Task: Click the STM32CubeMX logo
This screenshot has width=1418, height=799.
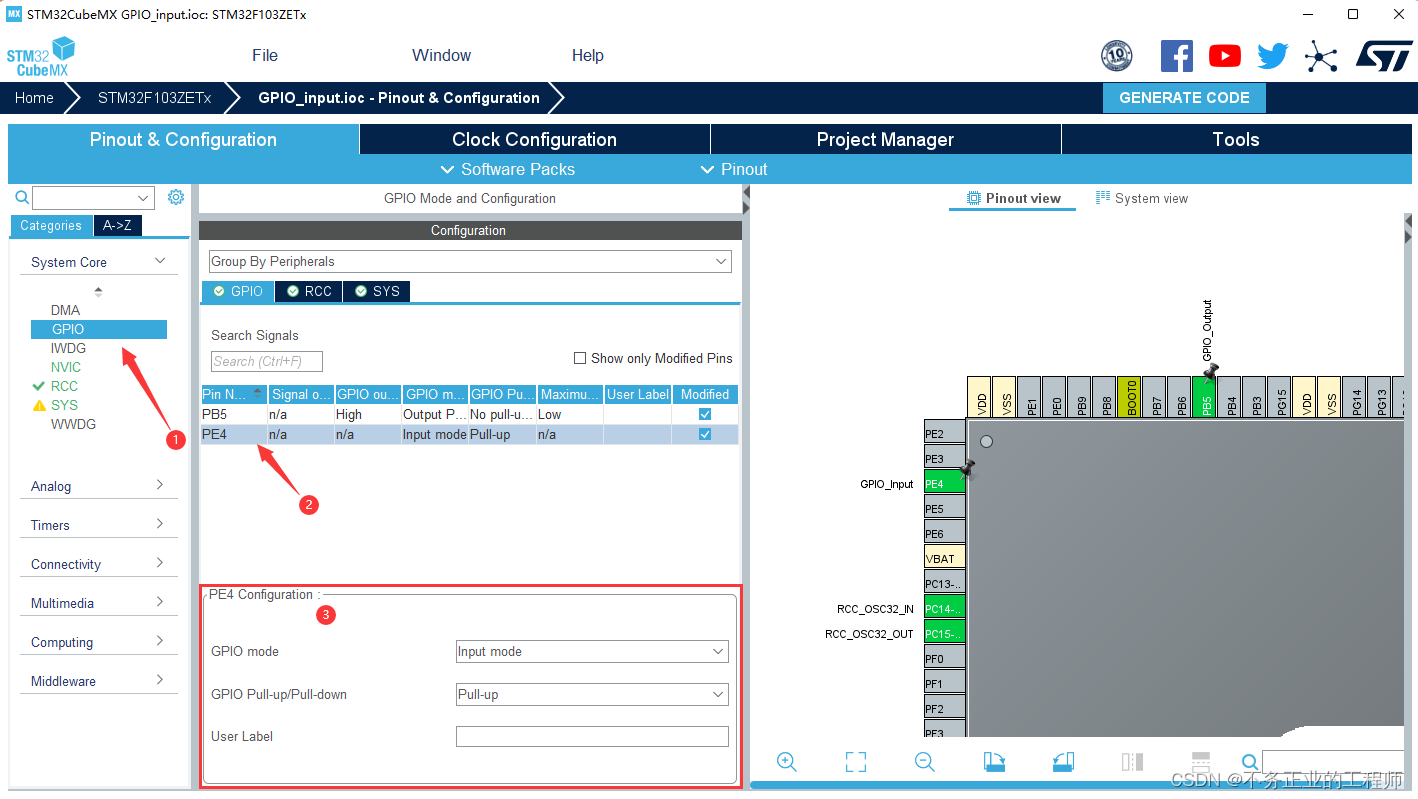Action: coord(41,56)
